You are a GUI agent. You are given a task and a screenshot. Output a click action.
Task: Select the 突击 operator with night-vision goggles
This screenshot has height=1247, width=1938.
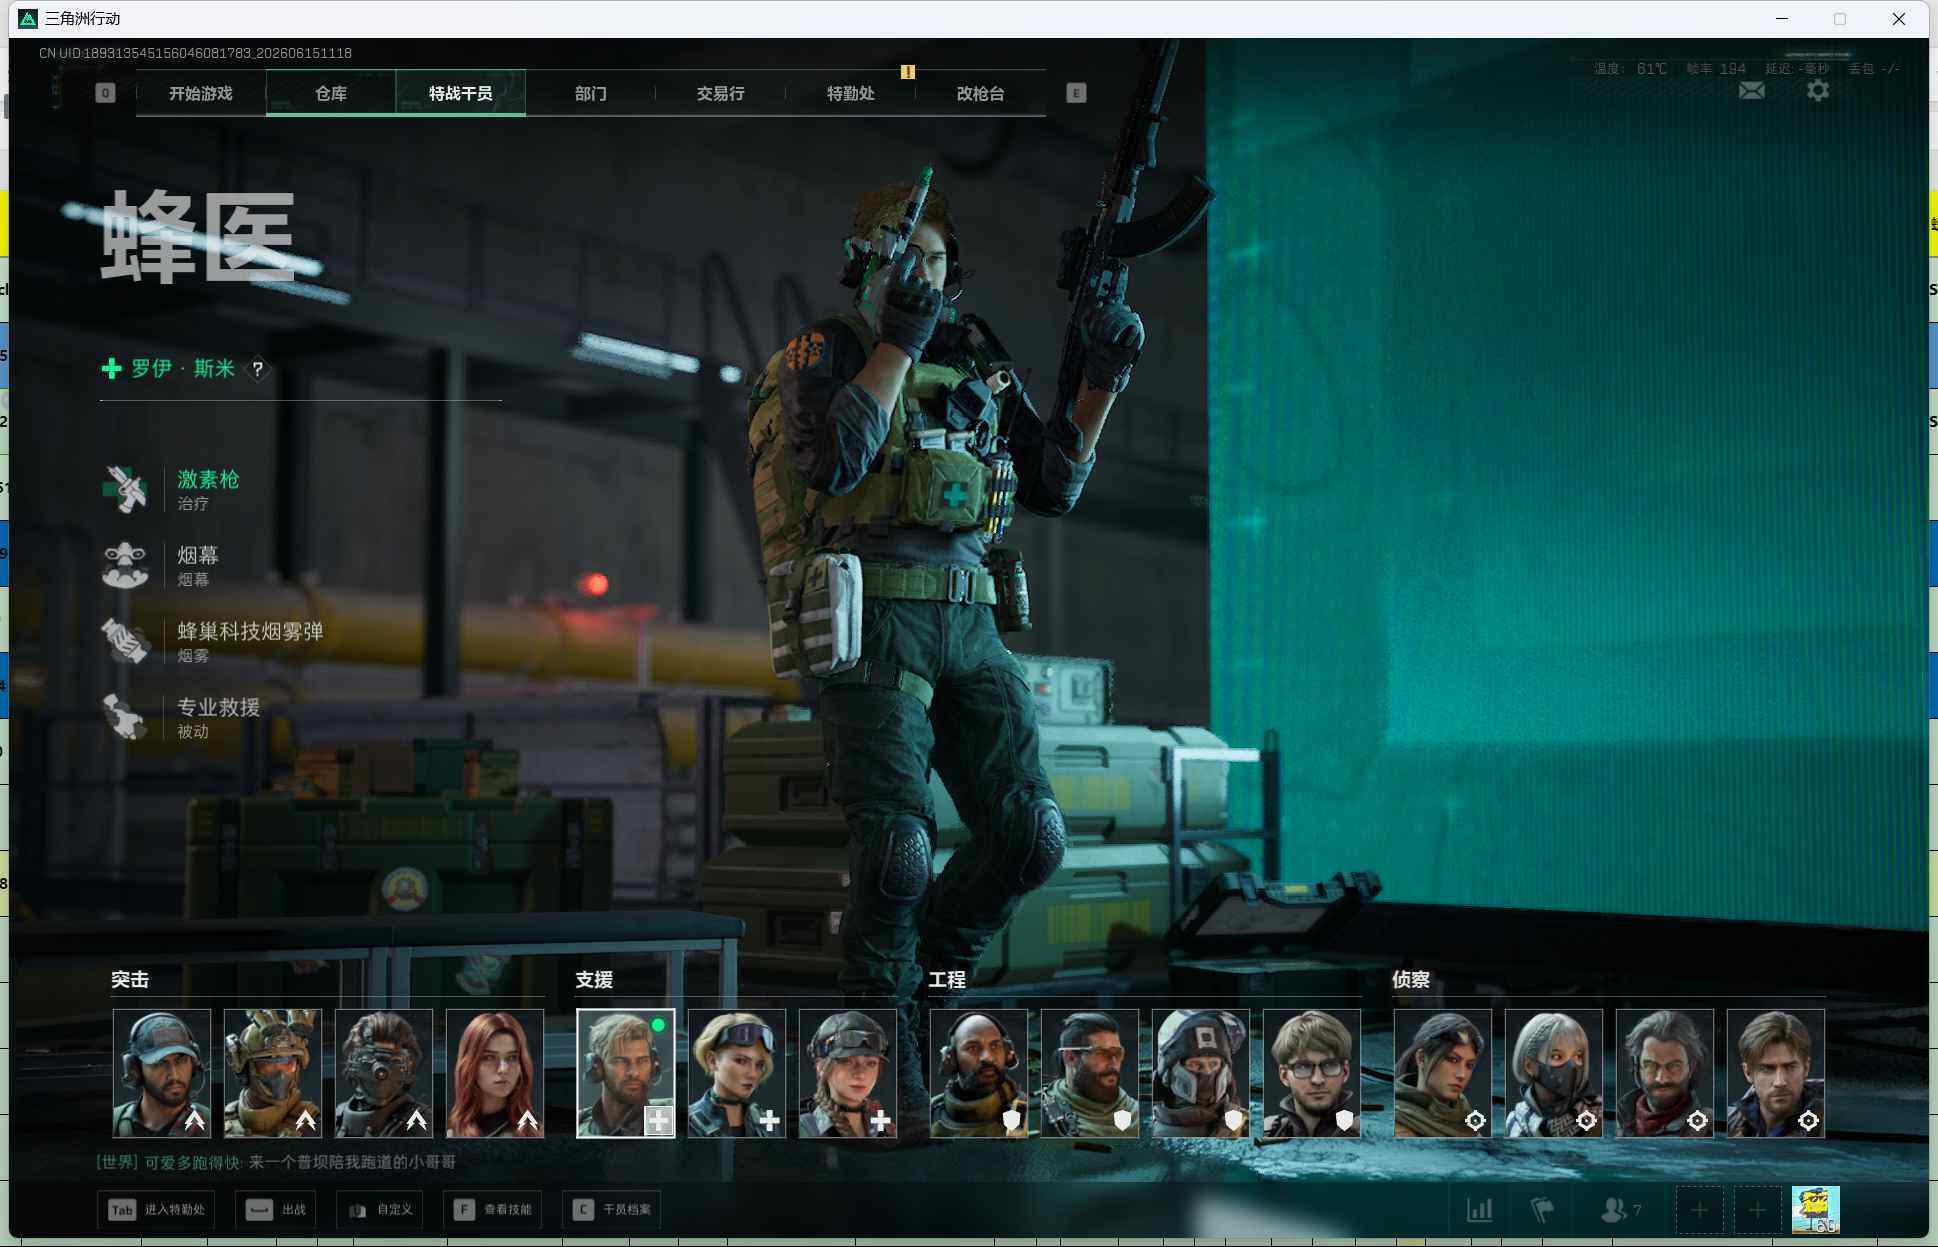(x=384, y=1073)
